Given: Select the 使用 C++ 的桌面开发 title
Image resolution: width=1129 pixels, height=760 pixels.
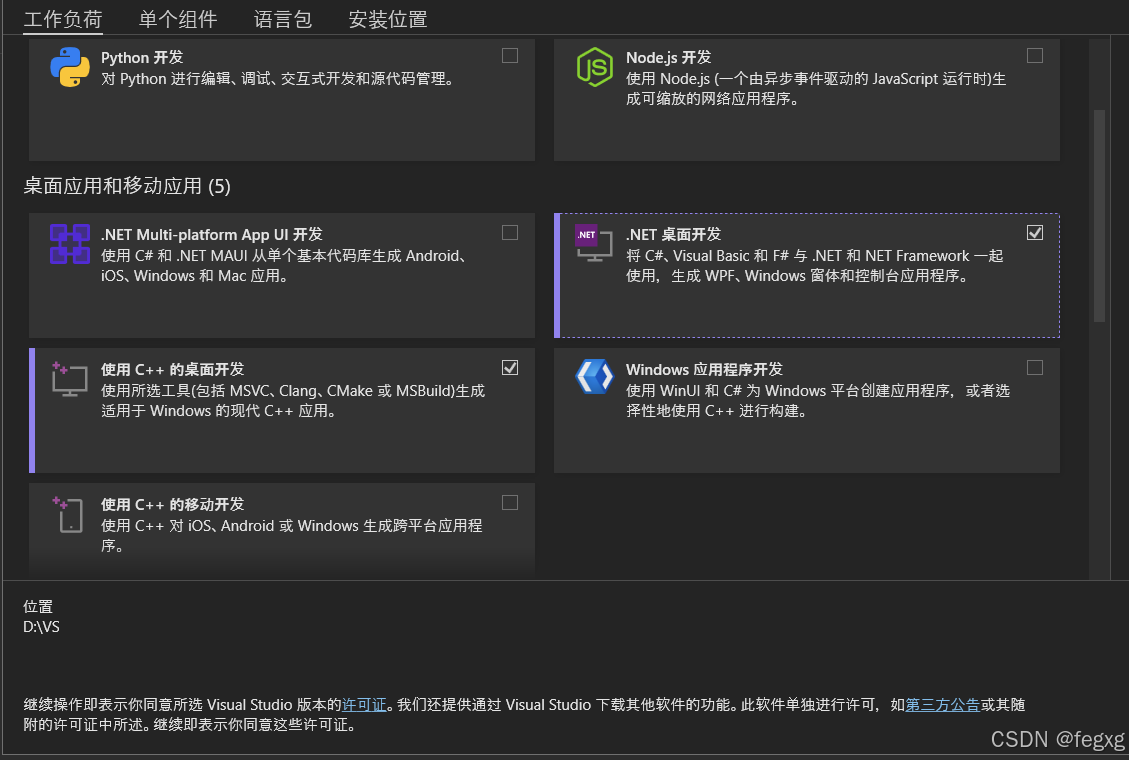Looking at the screenshot, I should tap(172, 370).
